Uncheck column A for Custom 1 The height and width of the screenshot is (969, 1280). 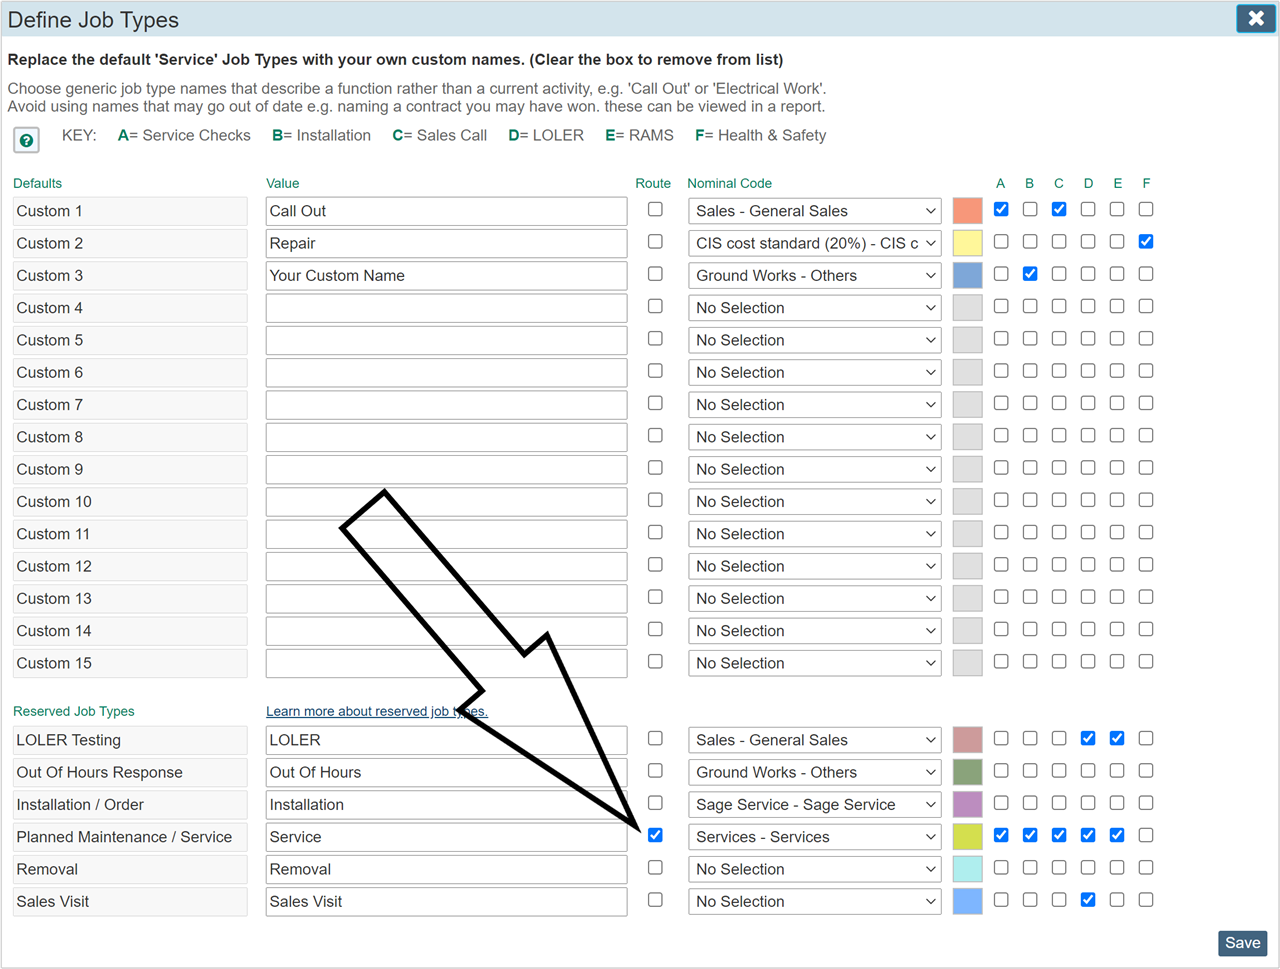[x=1001, y=209]
